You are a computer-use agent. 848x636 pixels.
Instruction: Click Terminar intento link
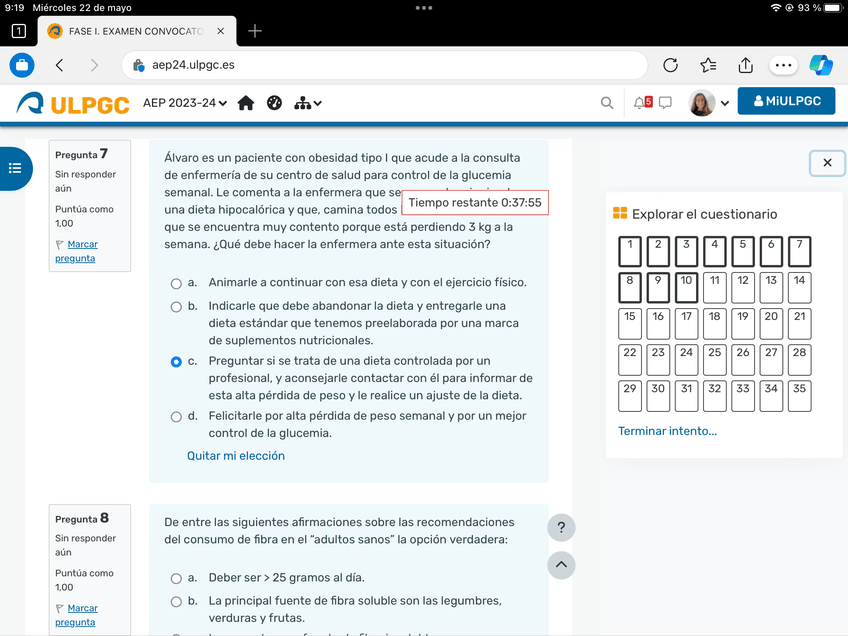pyautogui.click(x=667, y=431)
